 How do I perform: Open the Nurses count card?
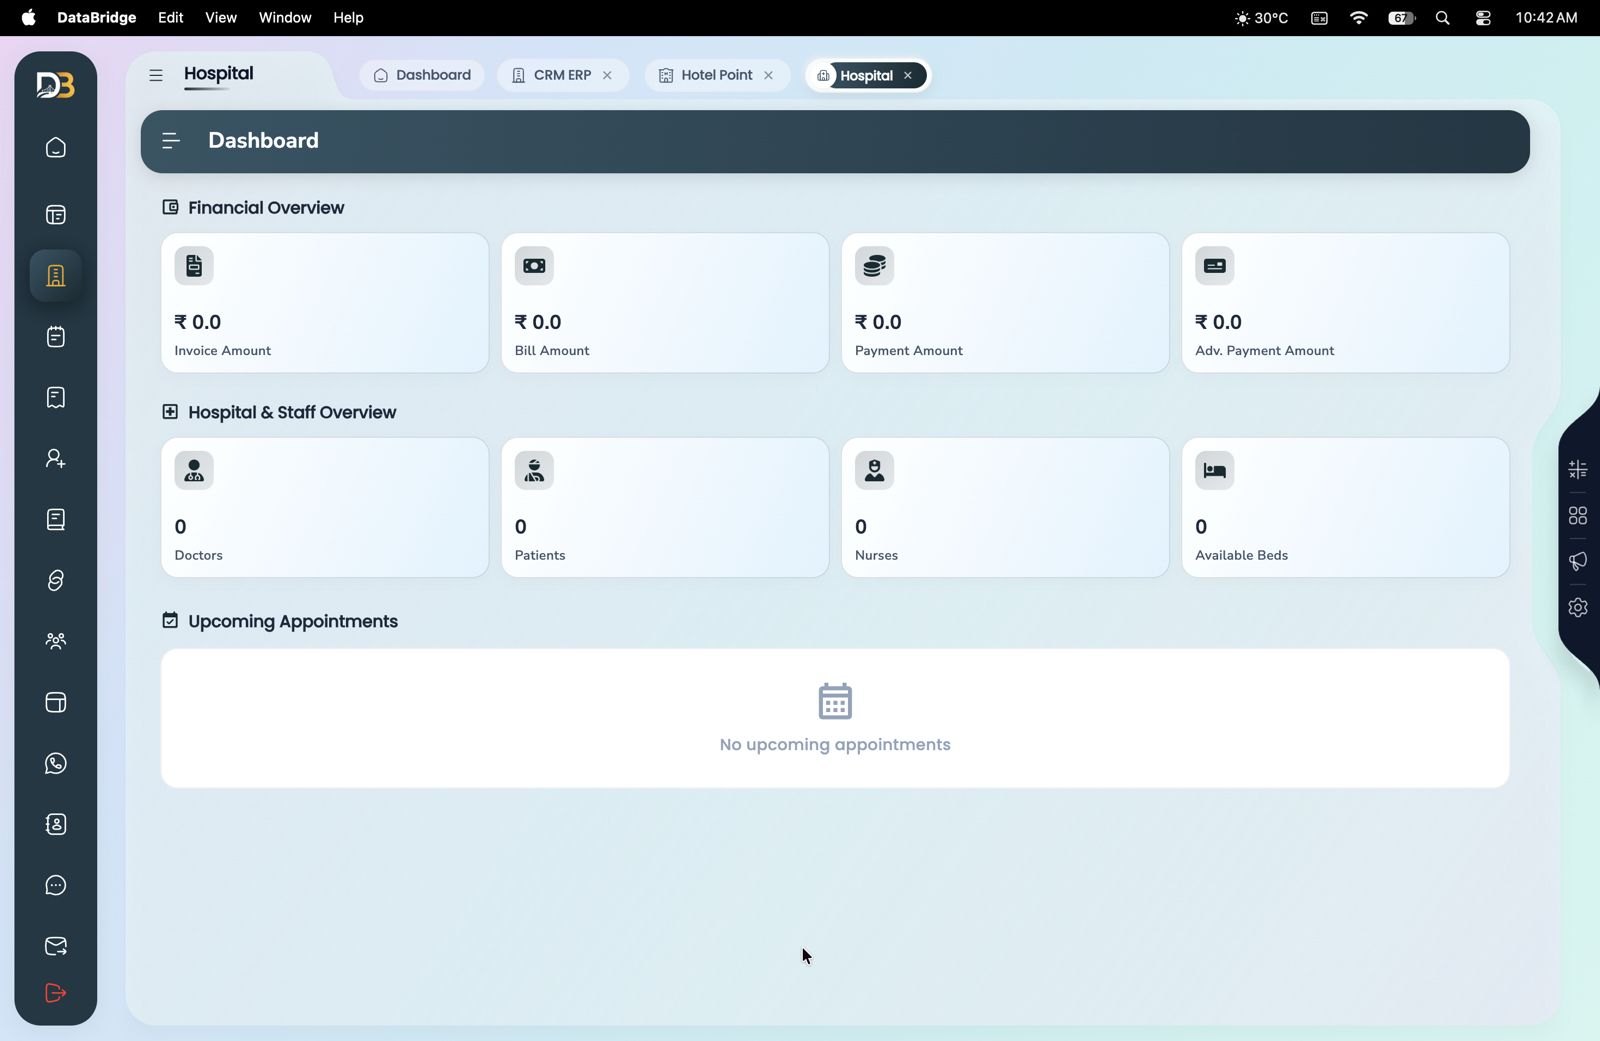(x=1005, y=507)
